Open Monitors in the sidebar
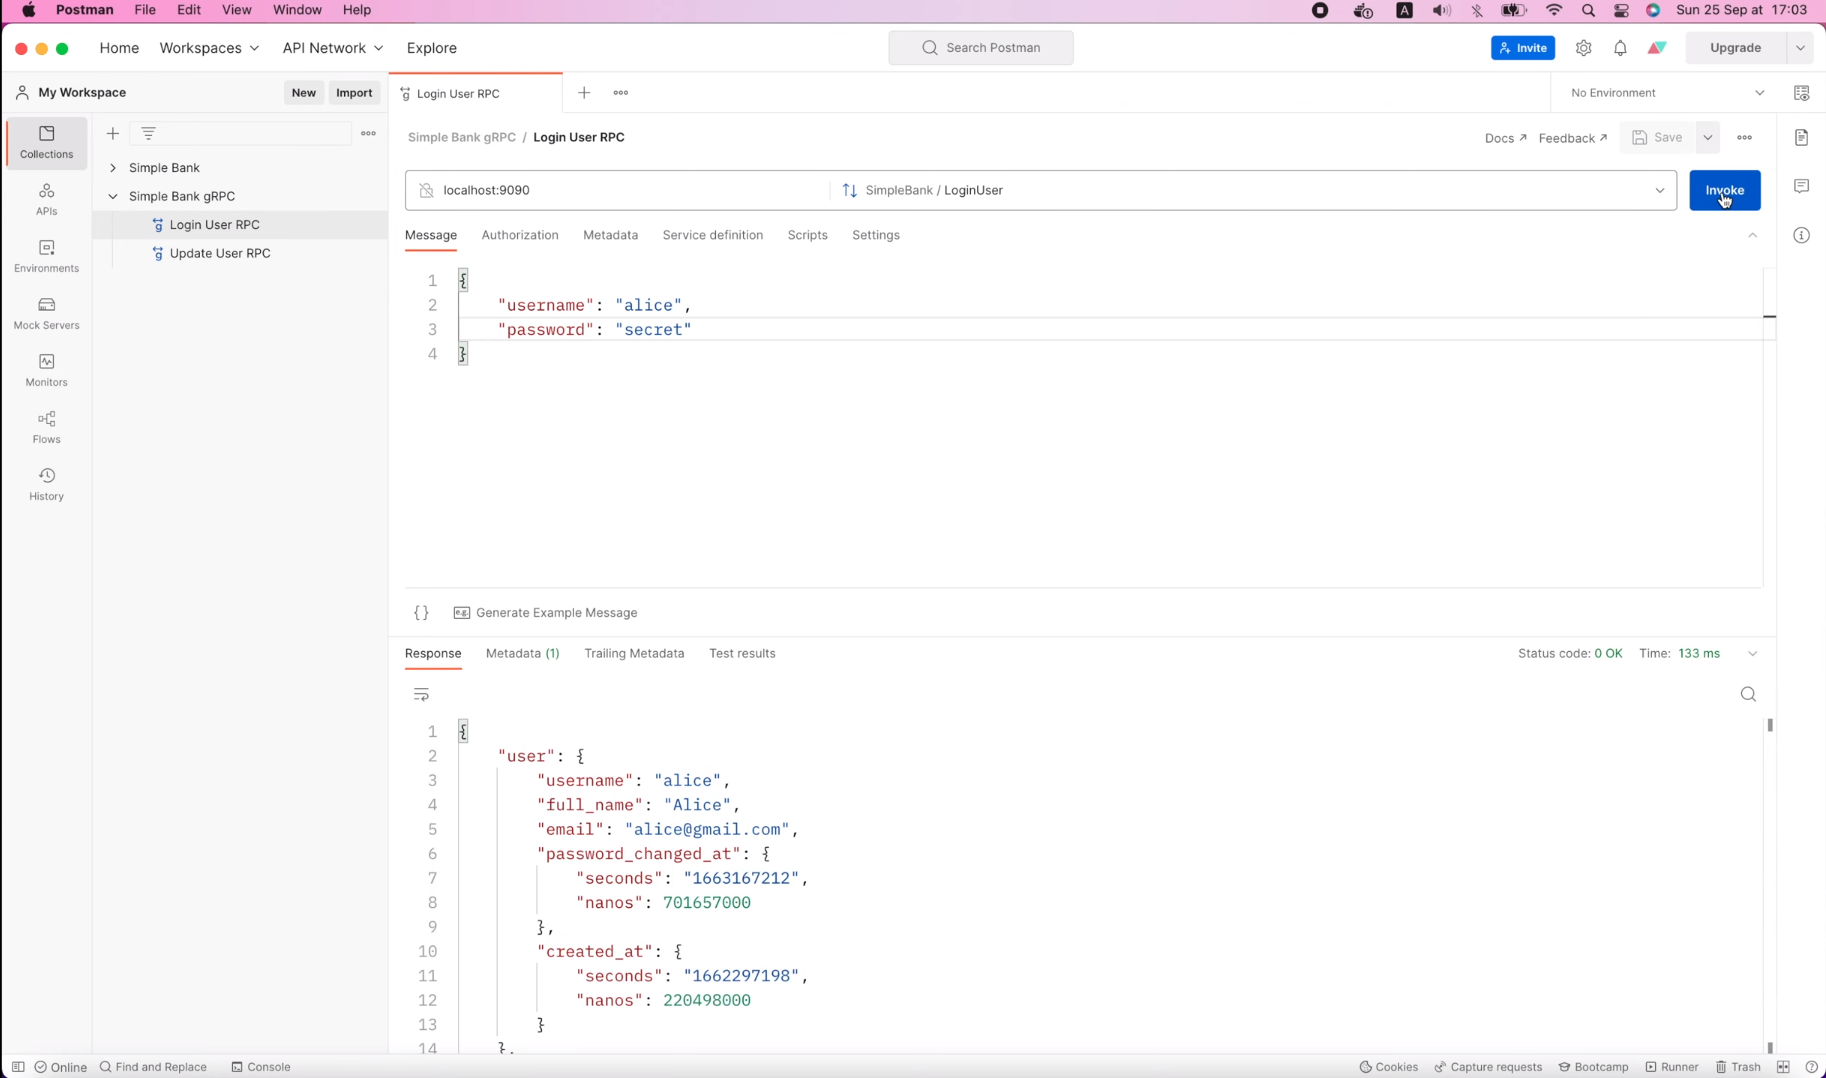This screenshot has height=1078, width=1826. (46, 370)
